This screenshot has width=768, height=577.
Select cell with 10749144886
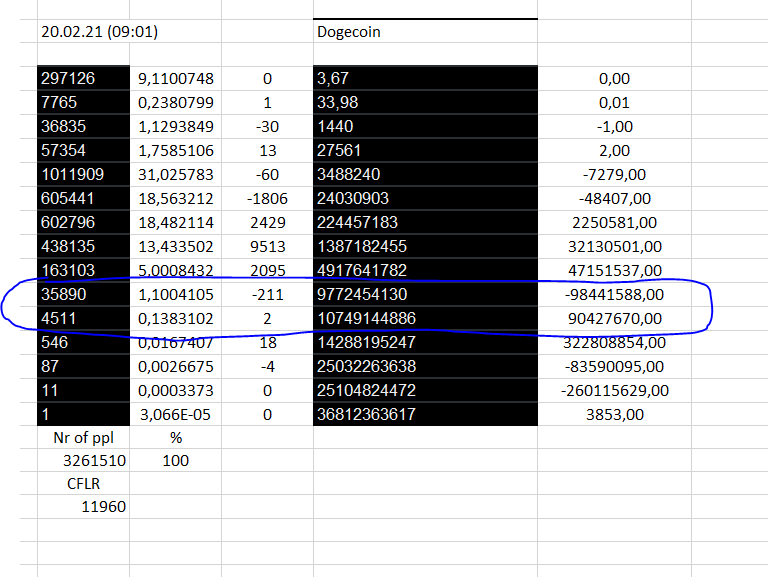(x=425, y=318)
